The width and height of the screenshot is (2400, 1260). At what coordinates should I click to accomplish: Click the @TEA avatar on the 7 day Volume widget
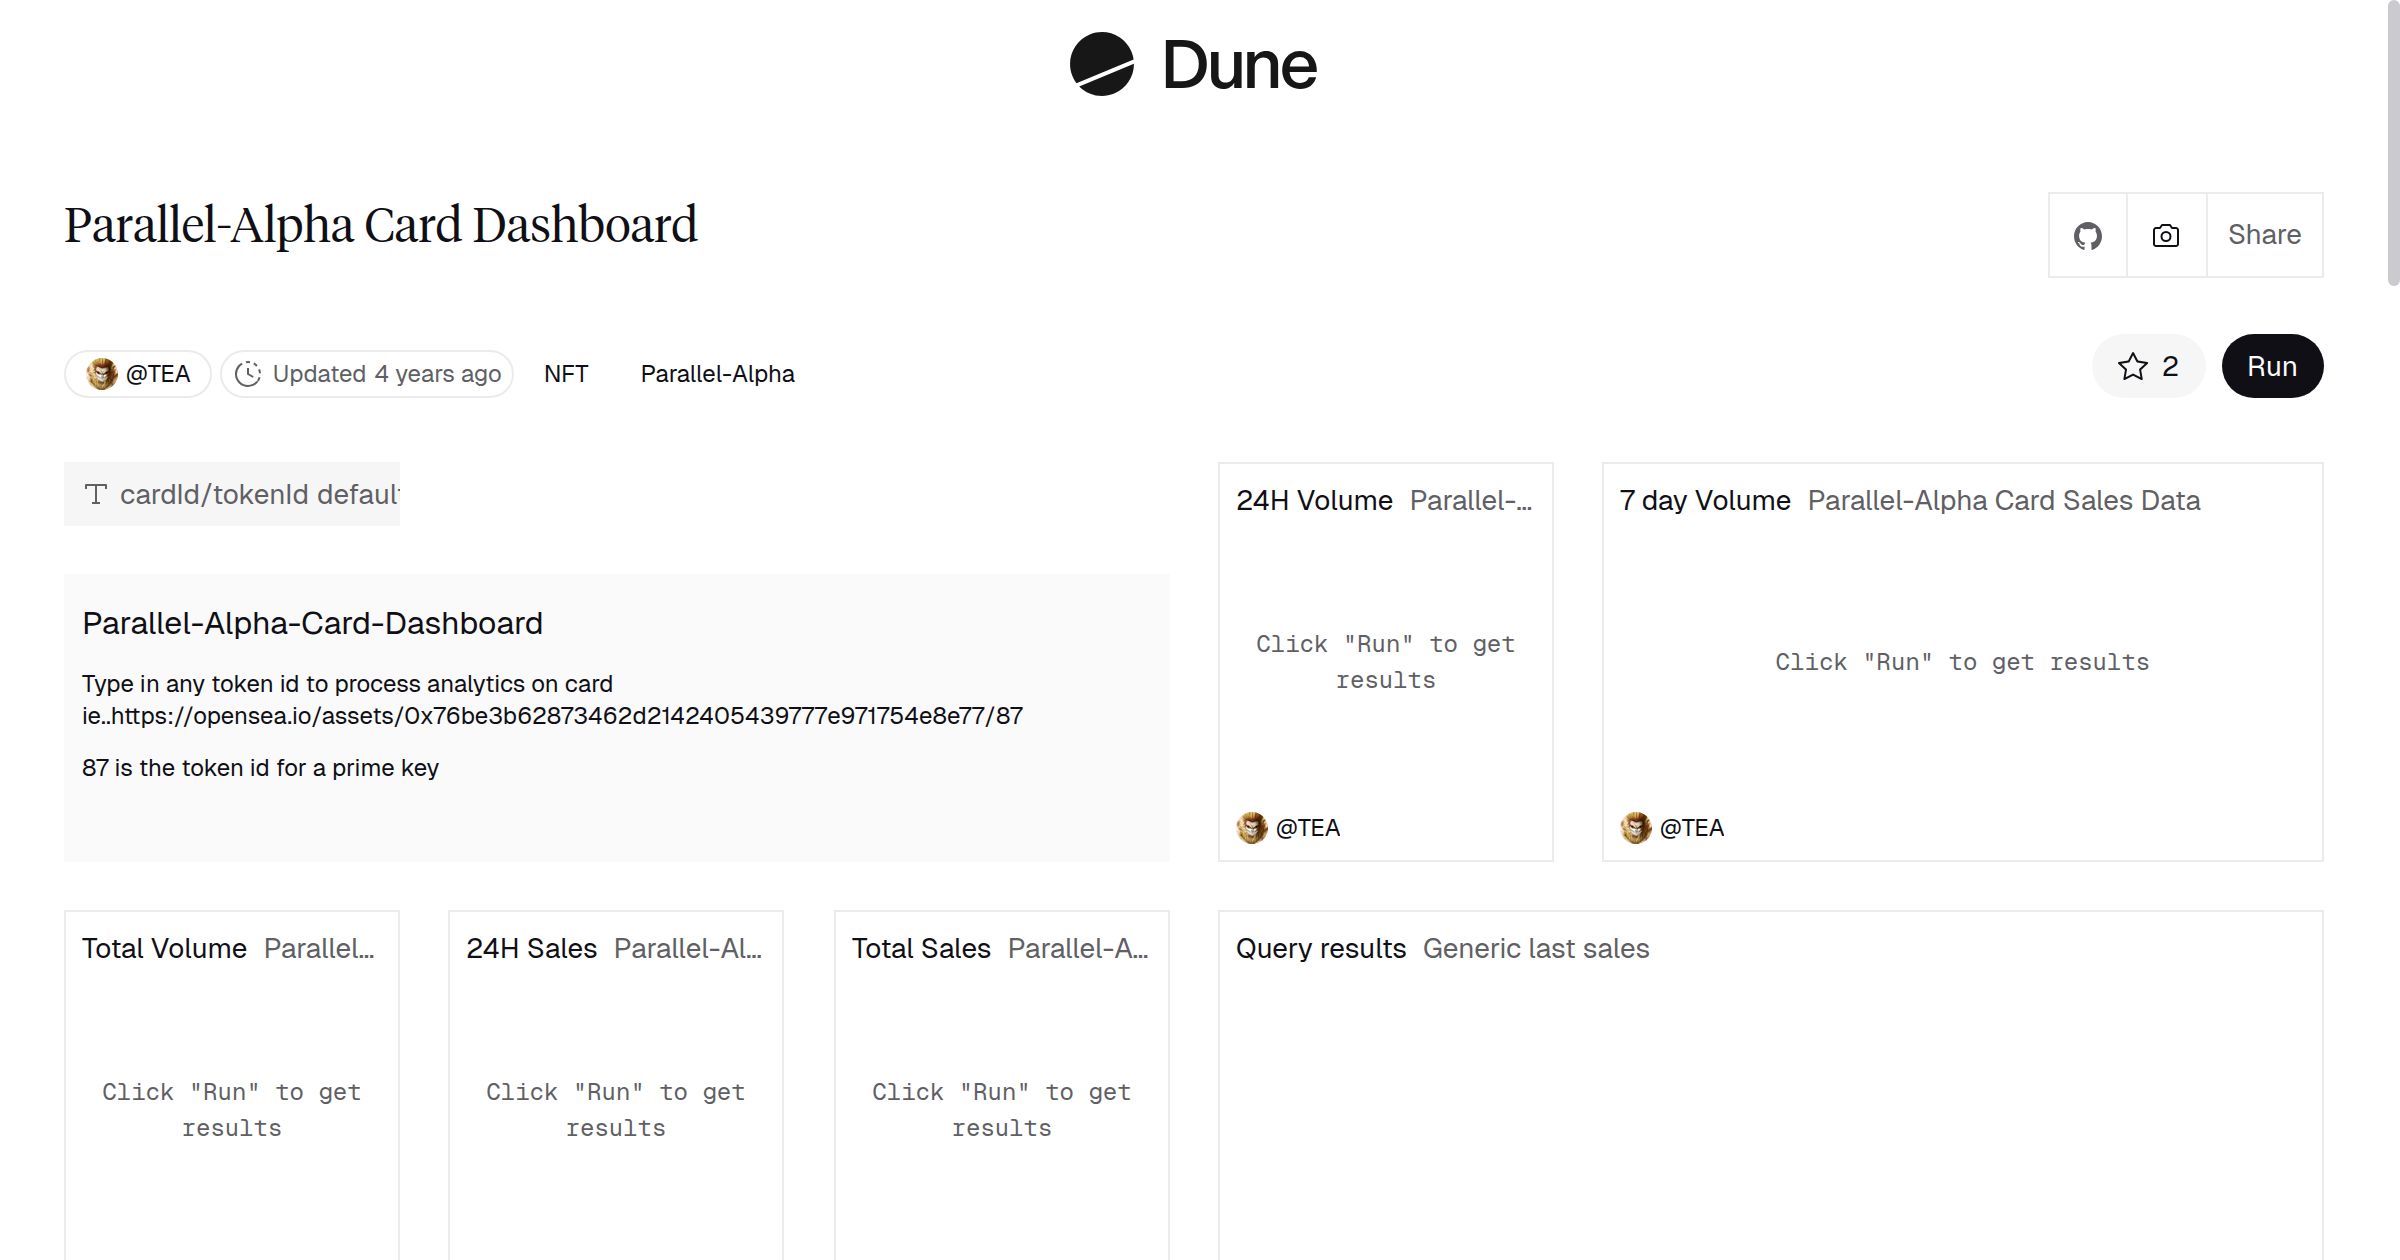(x=1637, y=827)
